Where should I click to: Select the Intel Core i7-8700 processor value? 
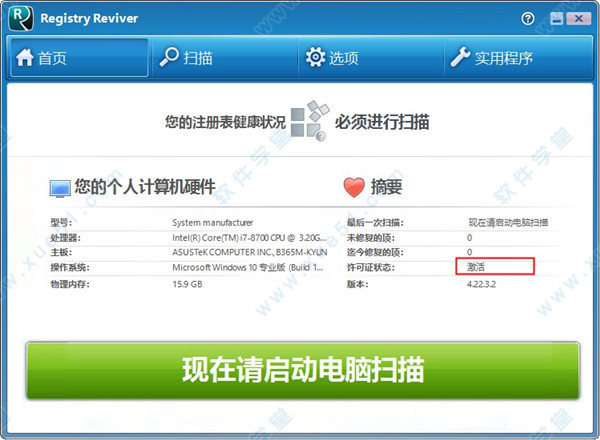coord(249,238)
